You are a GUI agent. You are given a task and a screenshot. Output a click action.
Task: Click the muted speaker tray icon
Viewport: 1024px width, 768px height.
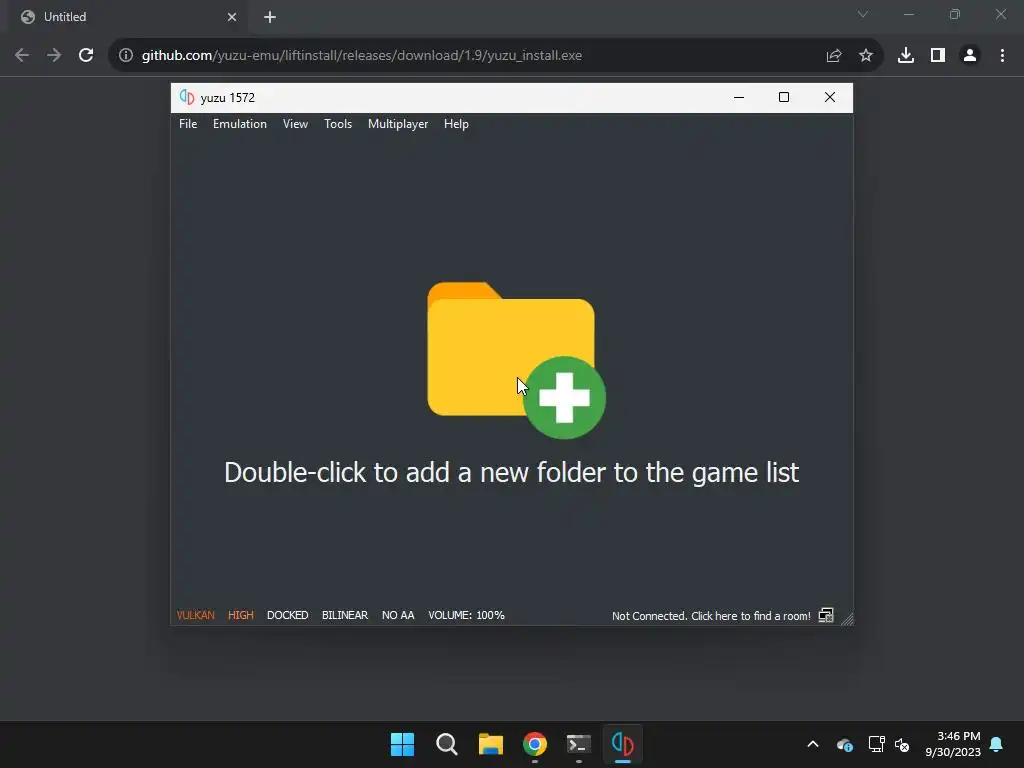click(x=902, y=744)
